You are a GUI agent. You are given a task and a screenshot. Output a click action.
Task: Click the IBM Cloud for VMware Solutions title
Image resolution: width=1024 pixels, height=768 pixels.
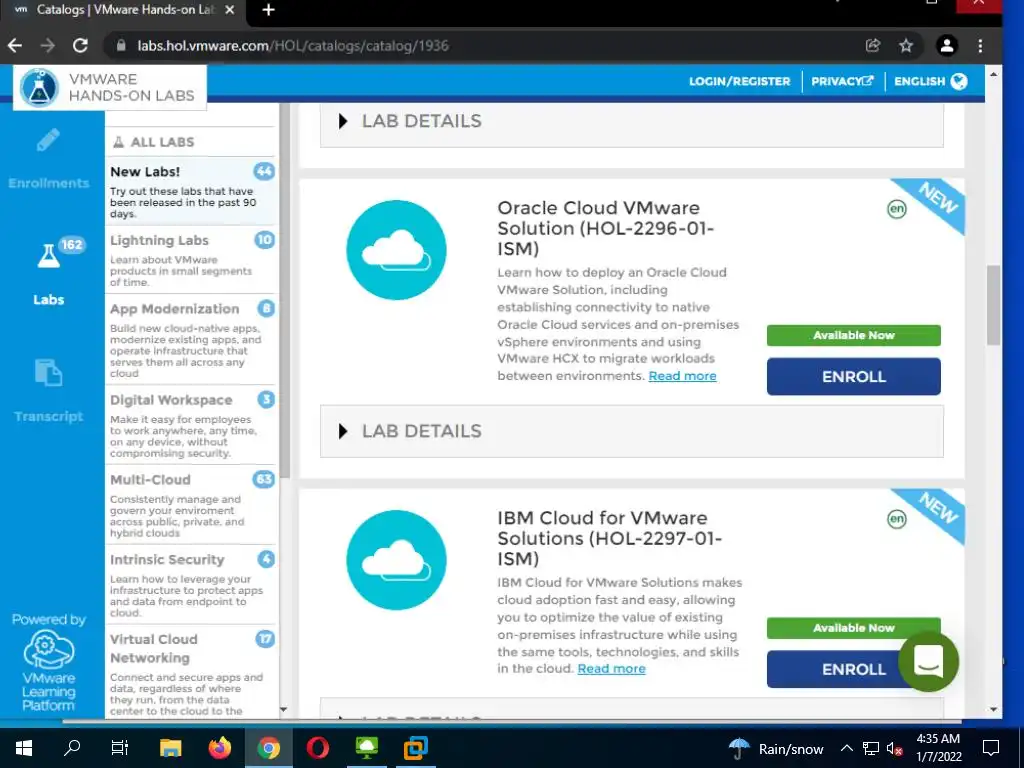coord(609,538)
